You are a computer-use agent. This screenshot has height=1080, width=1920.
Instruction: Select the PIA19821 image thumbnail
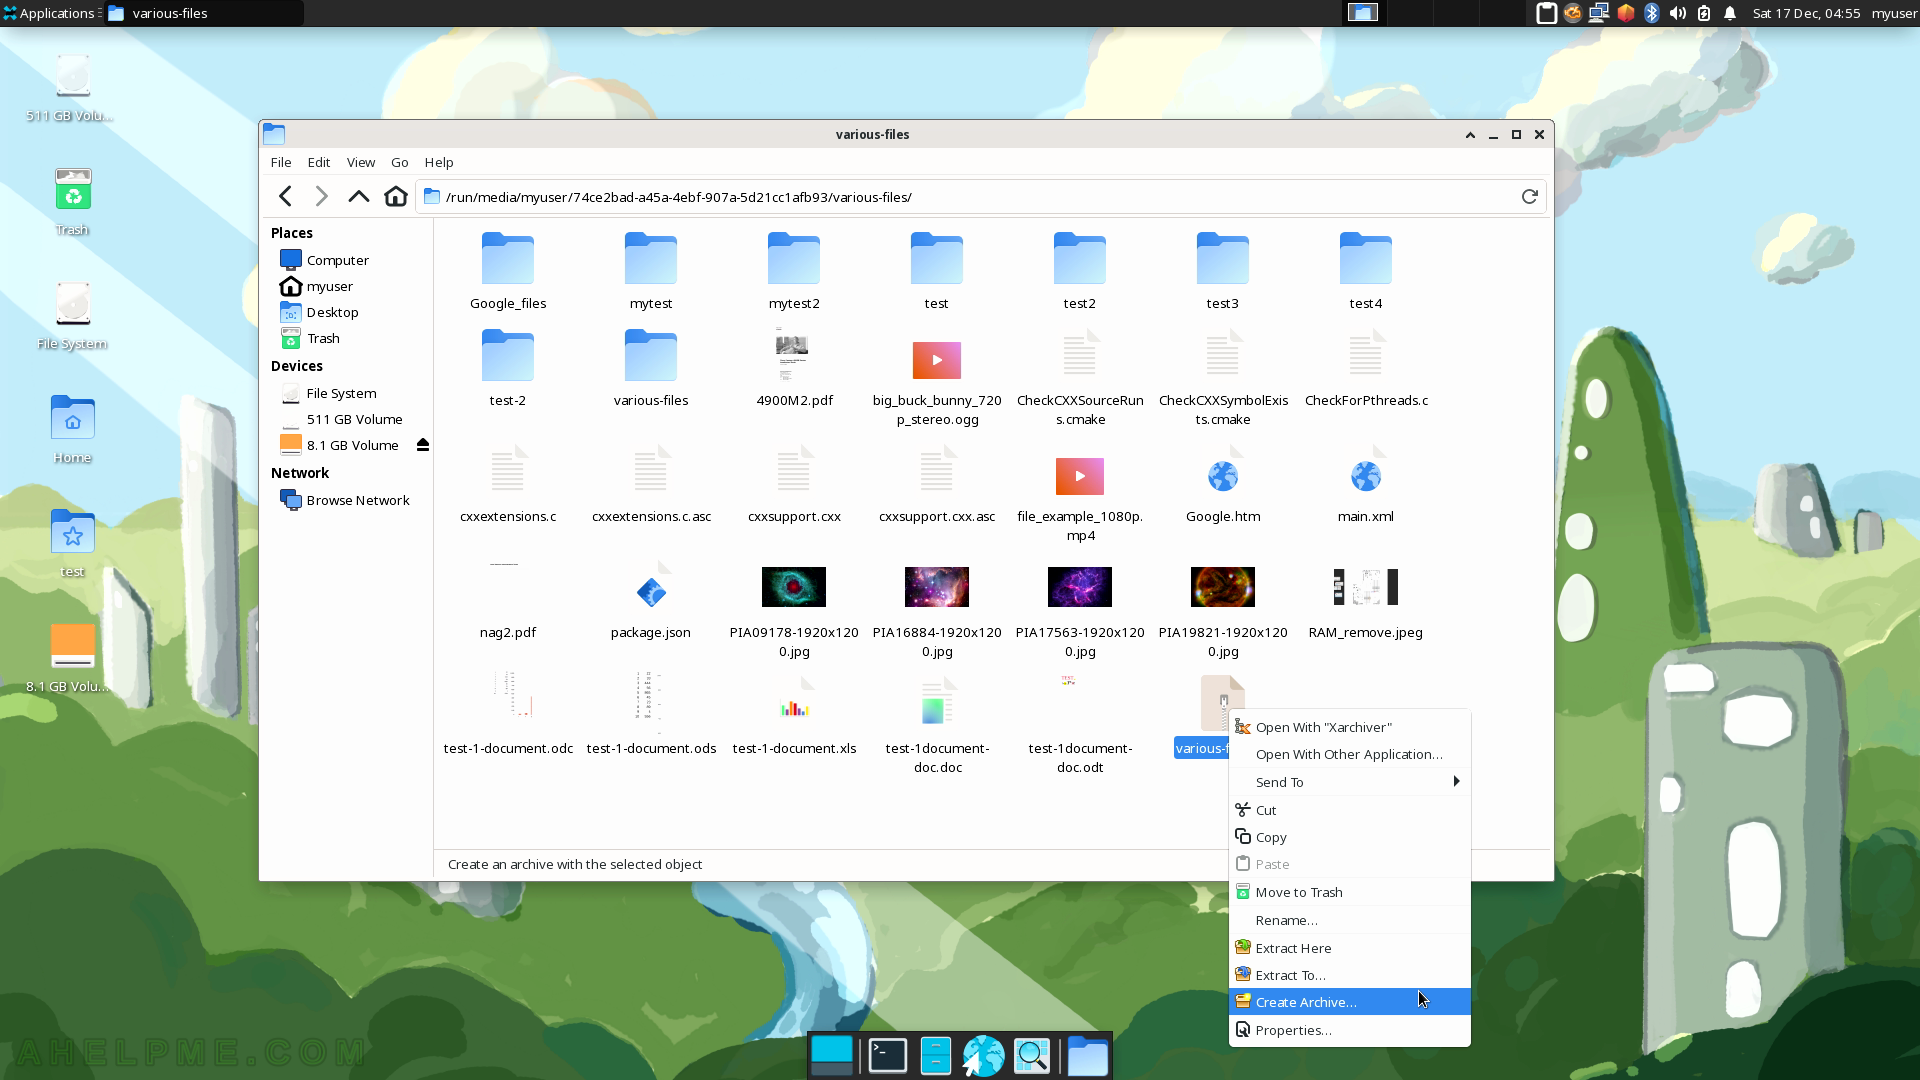(x=1223, y=587)
